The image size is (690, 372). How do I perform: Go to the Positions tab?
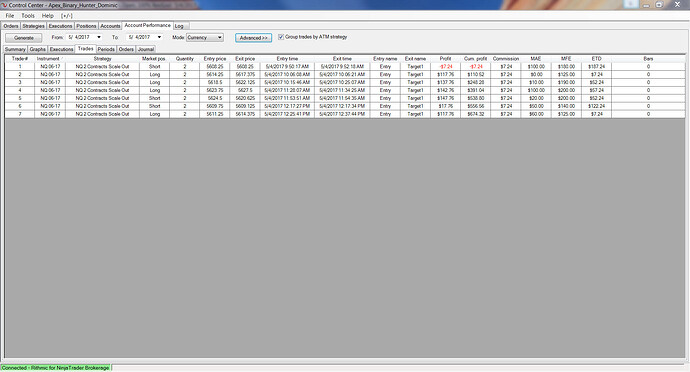[x=86, y=26]
